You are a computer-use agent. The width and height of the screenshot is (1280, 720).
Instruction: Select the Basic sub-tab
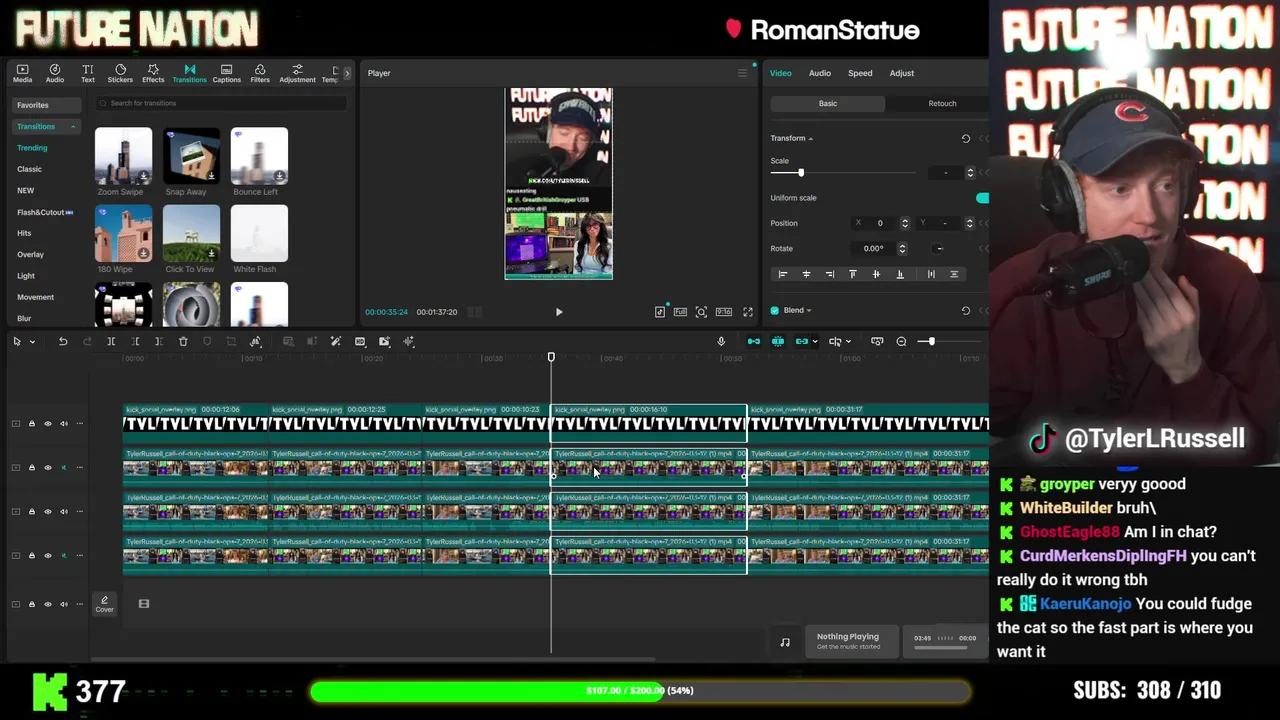pos(828,104)
